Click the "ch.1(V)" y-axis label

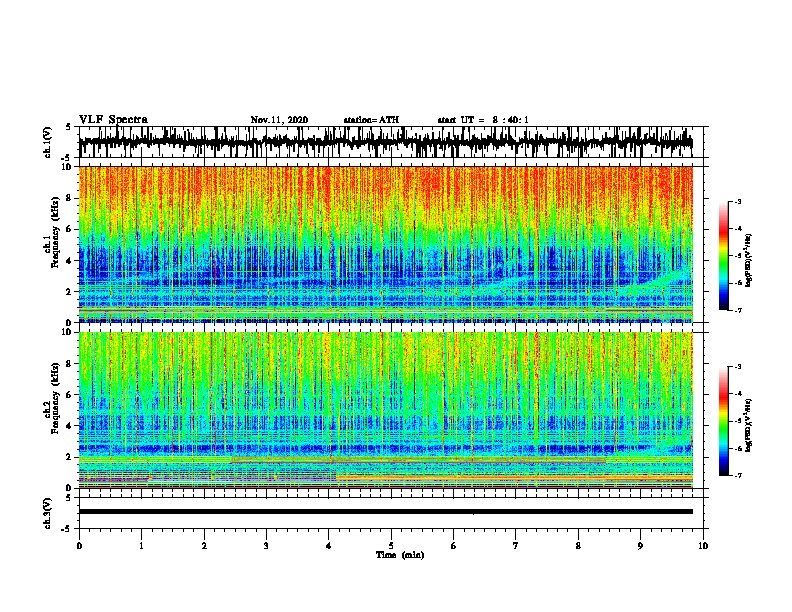pyautogui.click(x=48, y=142)
